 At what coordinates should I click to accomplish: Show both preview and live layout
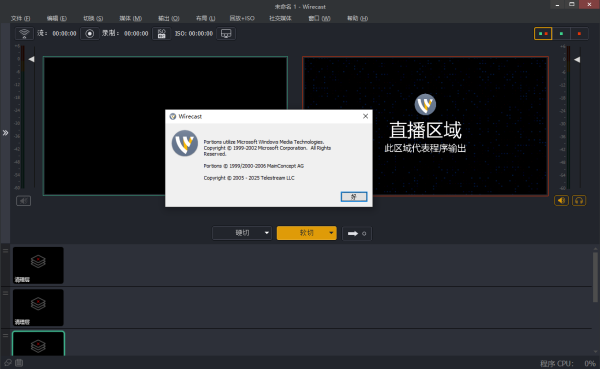click(543, 34)
